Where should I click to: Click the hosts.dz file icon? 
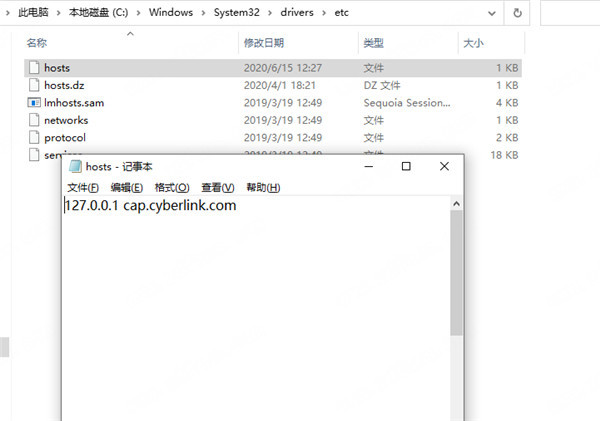(34, 85)
